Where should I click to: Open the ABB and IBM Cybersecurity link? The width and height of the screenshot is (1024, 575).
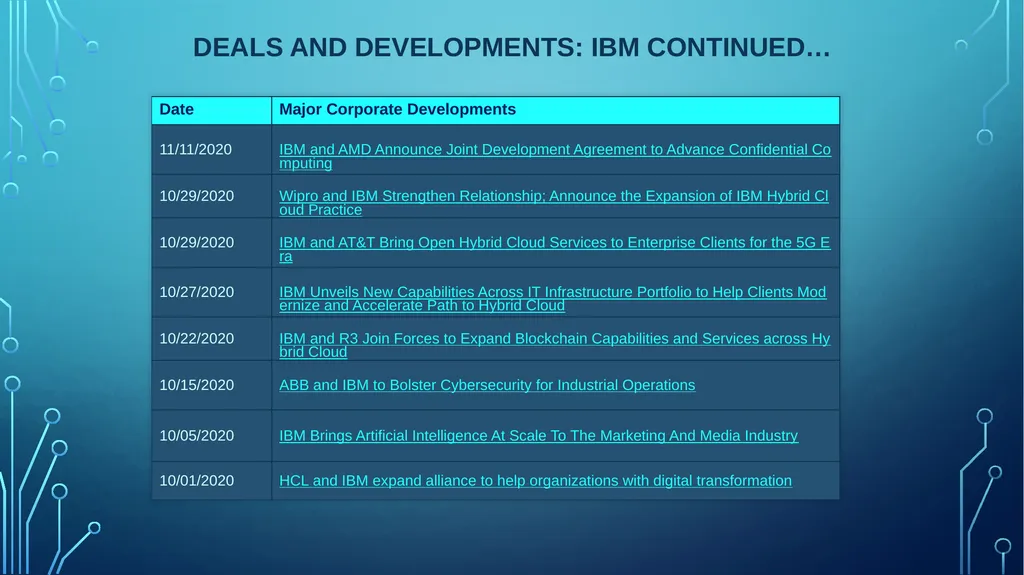click(487, 386)
